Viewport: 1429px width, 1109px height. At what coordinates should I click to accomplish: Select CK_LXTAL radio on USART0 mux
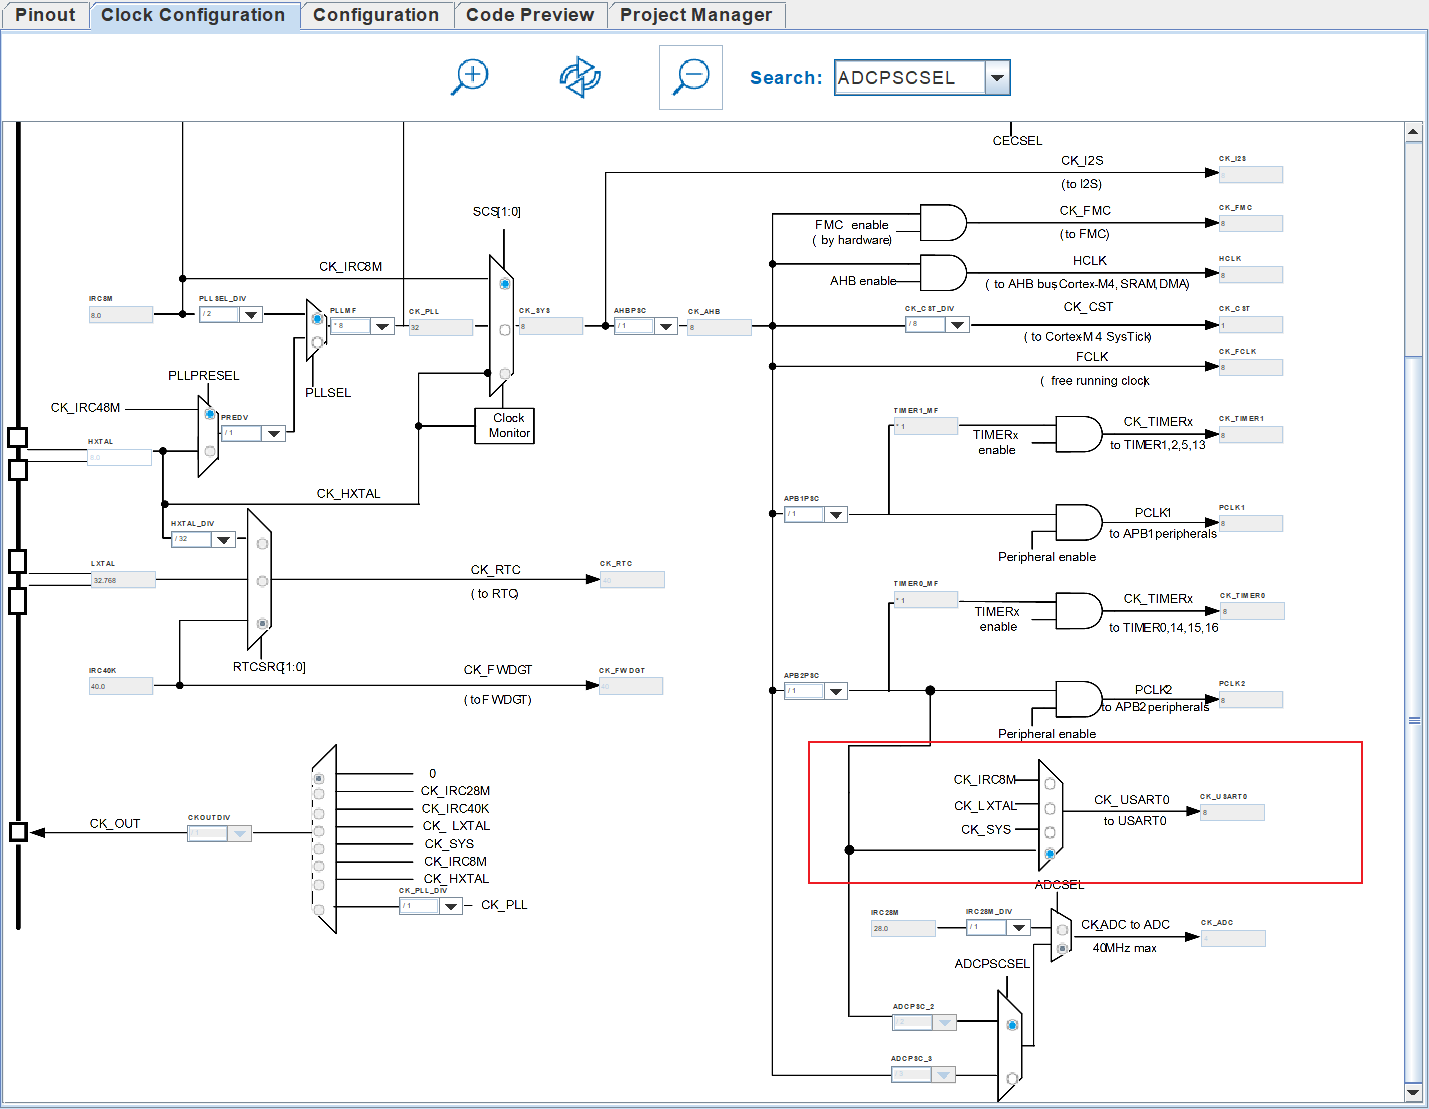coord(1050,809)
